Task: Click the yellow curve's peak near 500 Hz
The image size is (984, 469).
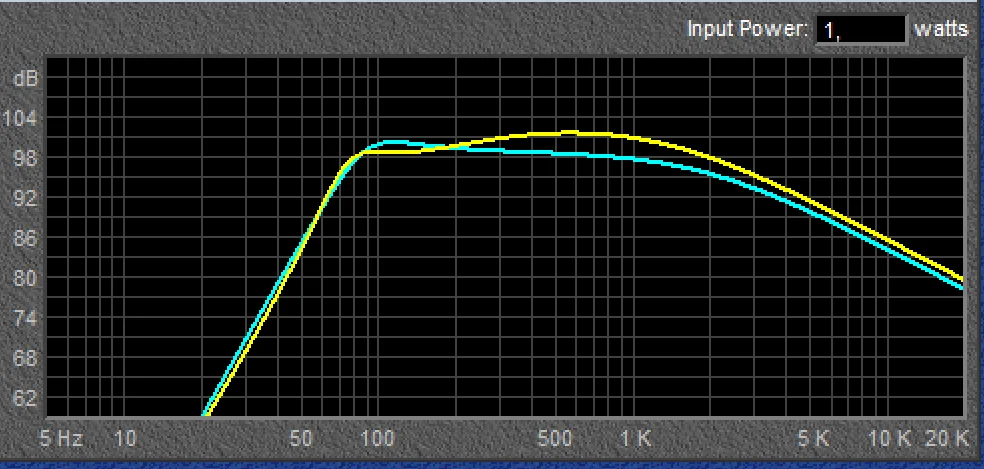Action: tap(565, 133)
